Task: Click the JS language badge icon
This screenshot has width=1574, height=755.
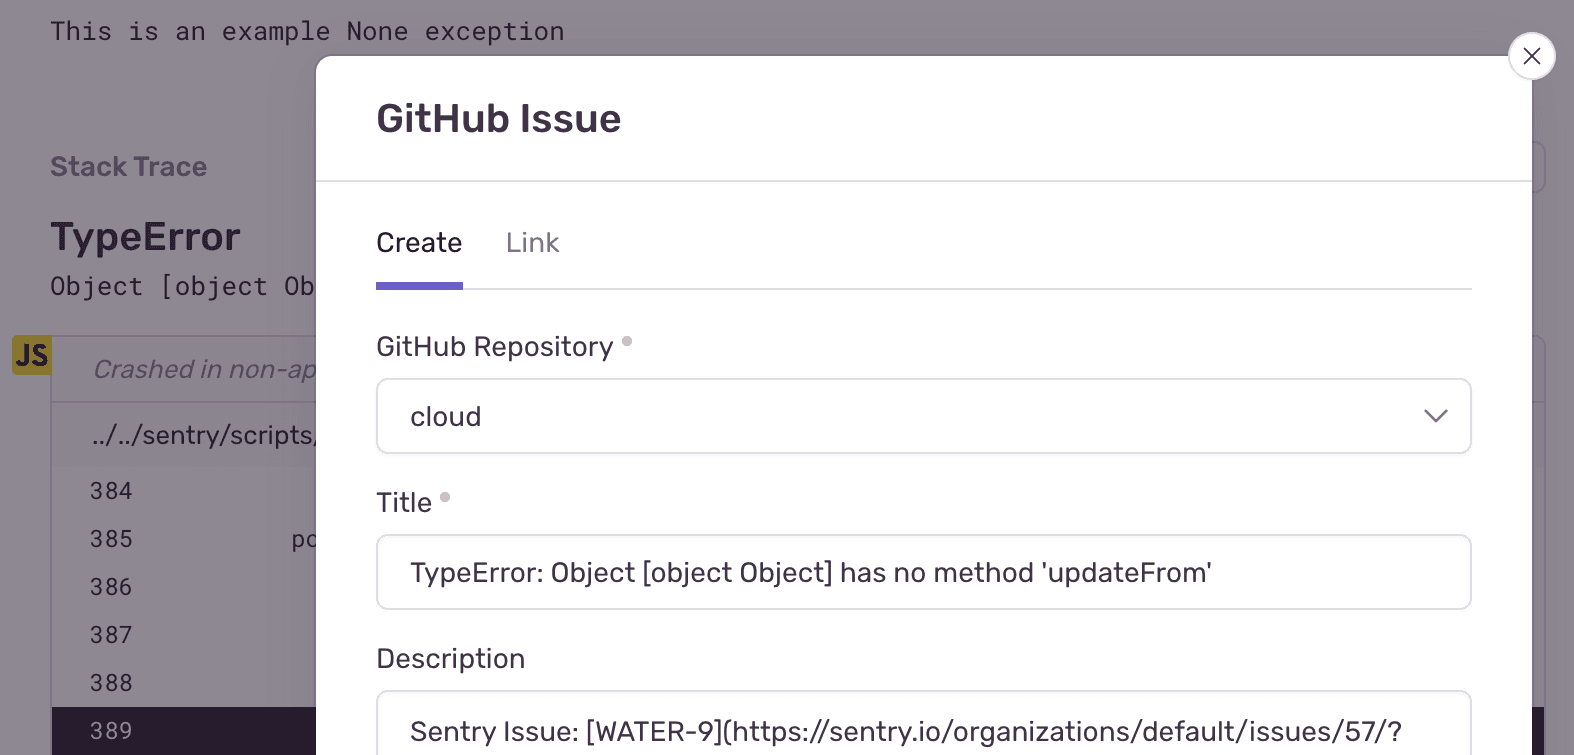Action: coord(31,355)
